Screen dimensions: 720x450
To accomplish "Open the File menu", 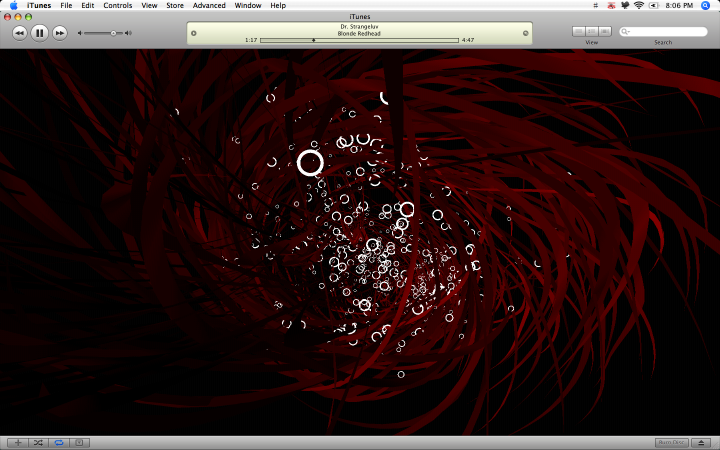I will coord(67,6).
